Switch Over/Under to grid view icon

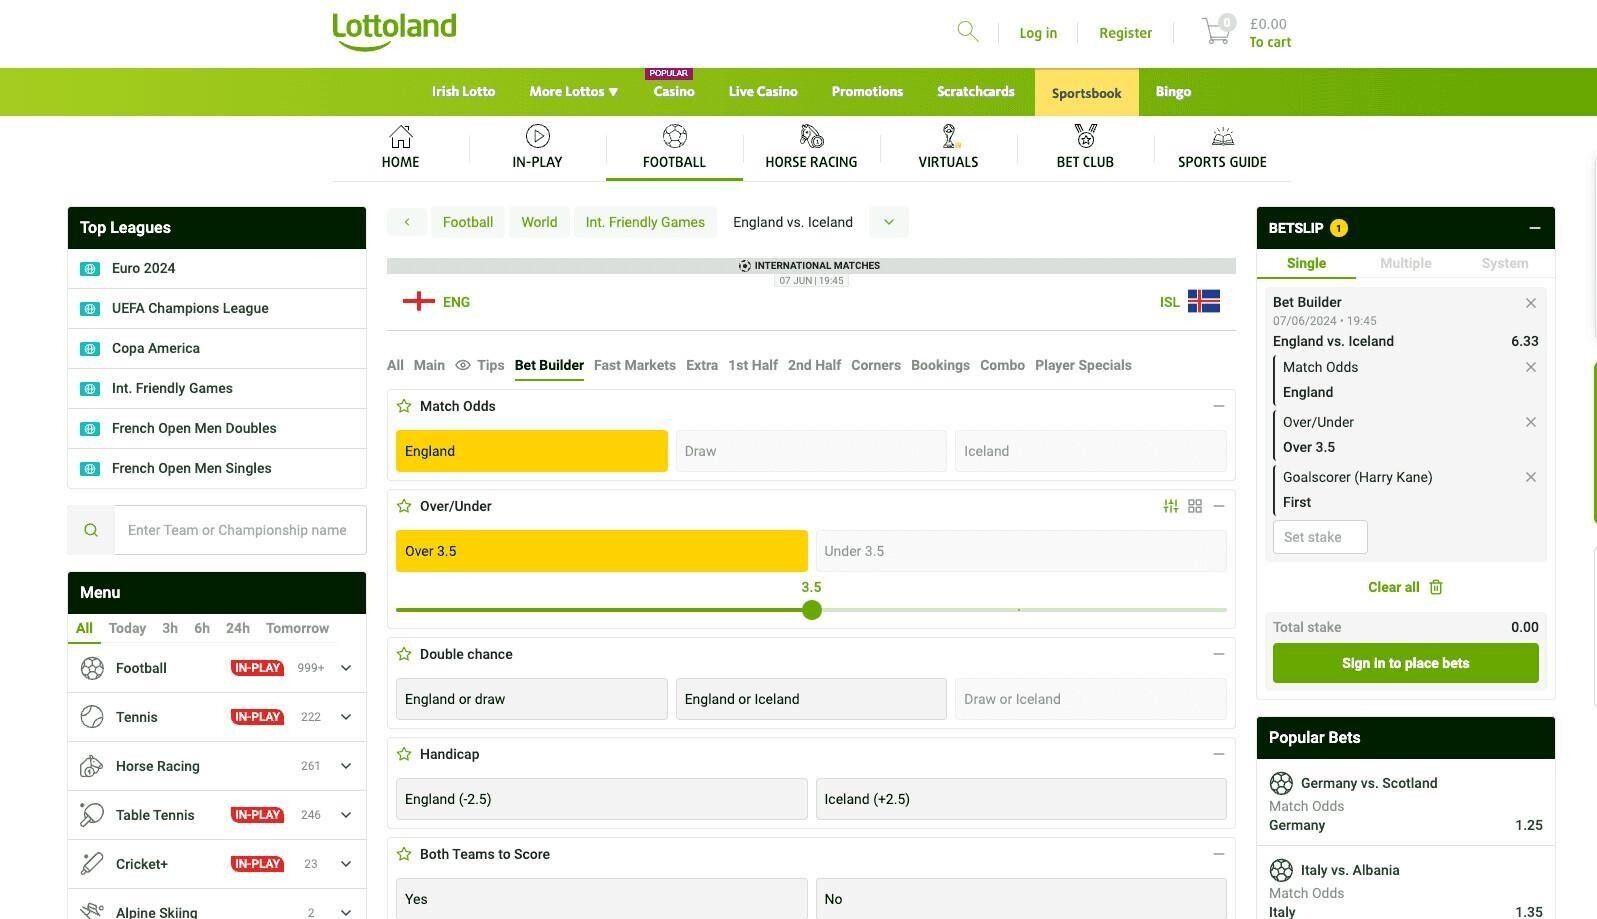[1195, 506]
